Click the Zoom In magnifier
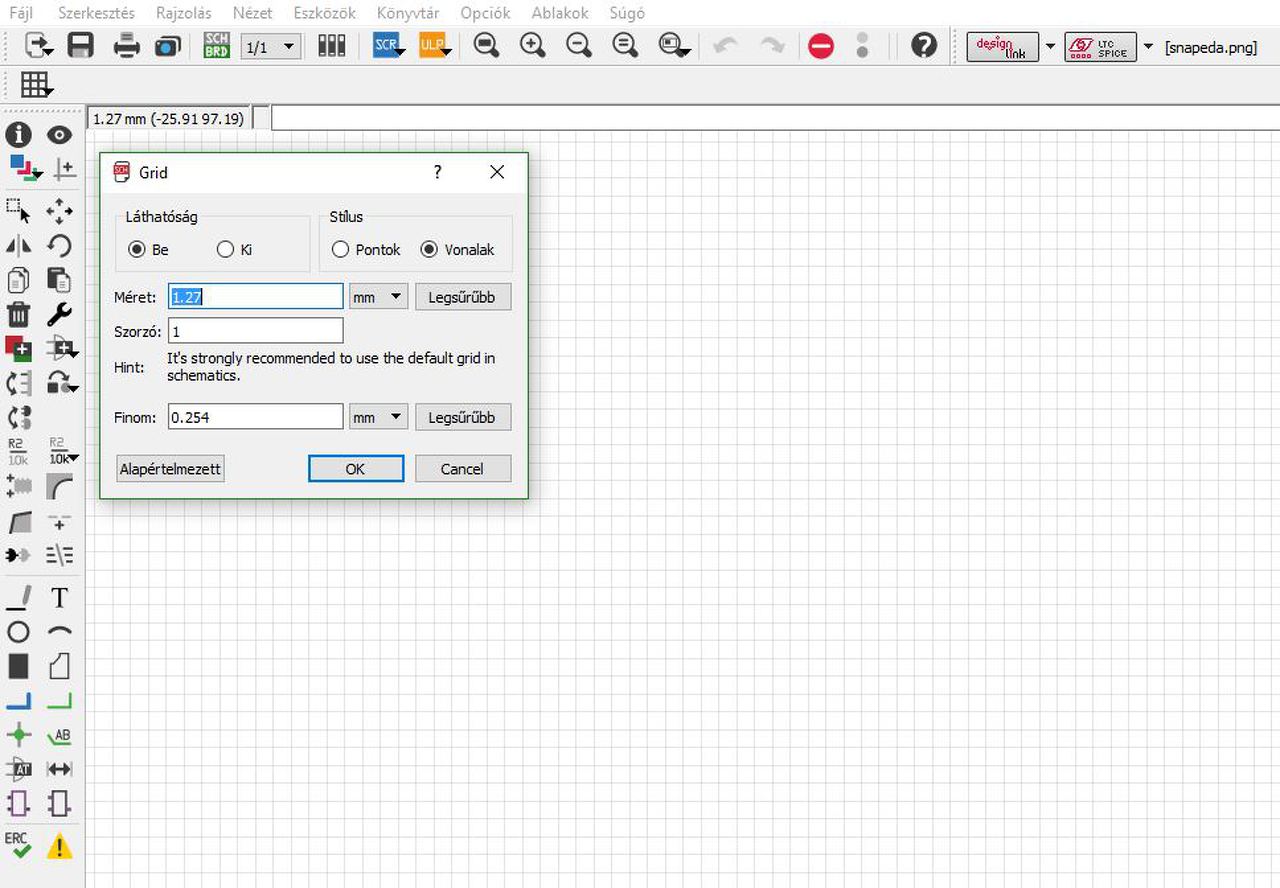 (x=533, y=46)
